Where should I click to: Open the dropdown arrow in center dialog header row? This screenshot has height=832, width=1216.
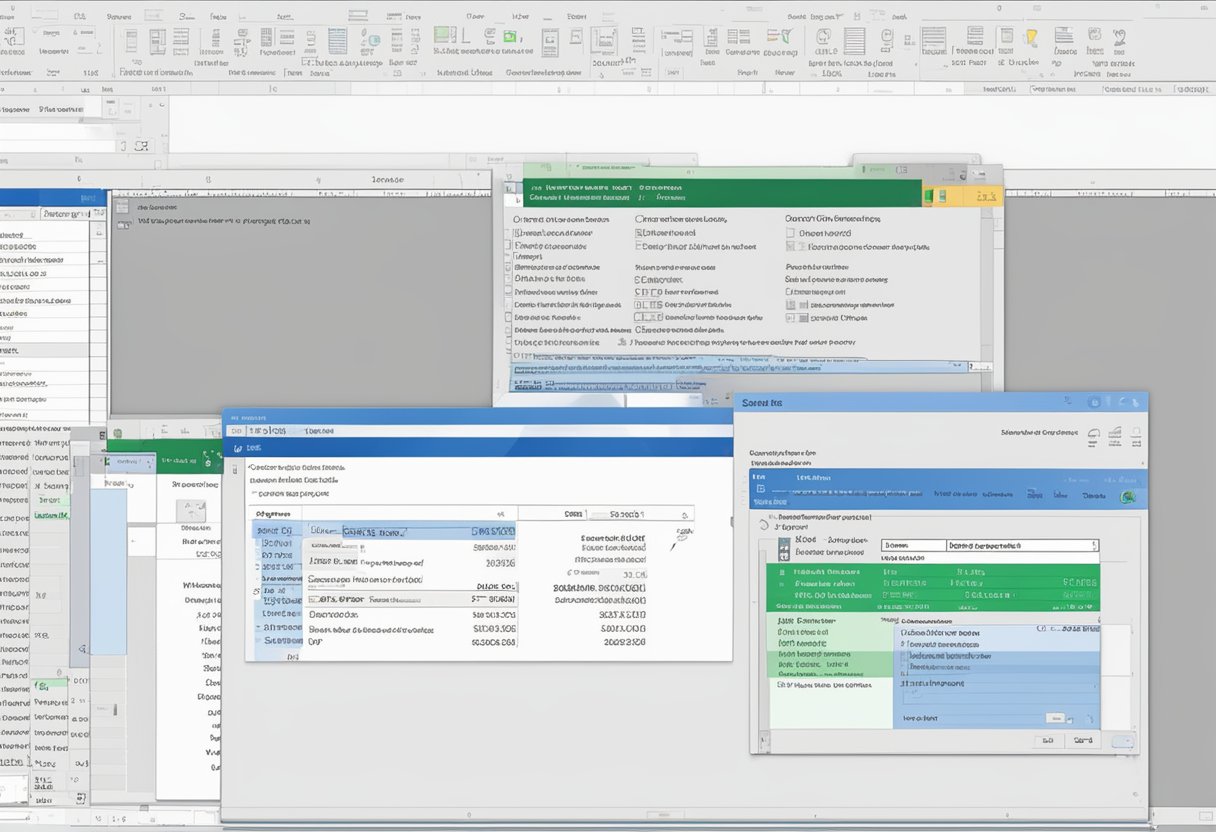pos(684,514)
